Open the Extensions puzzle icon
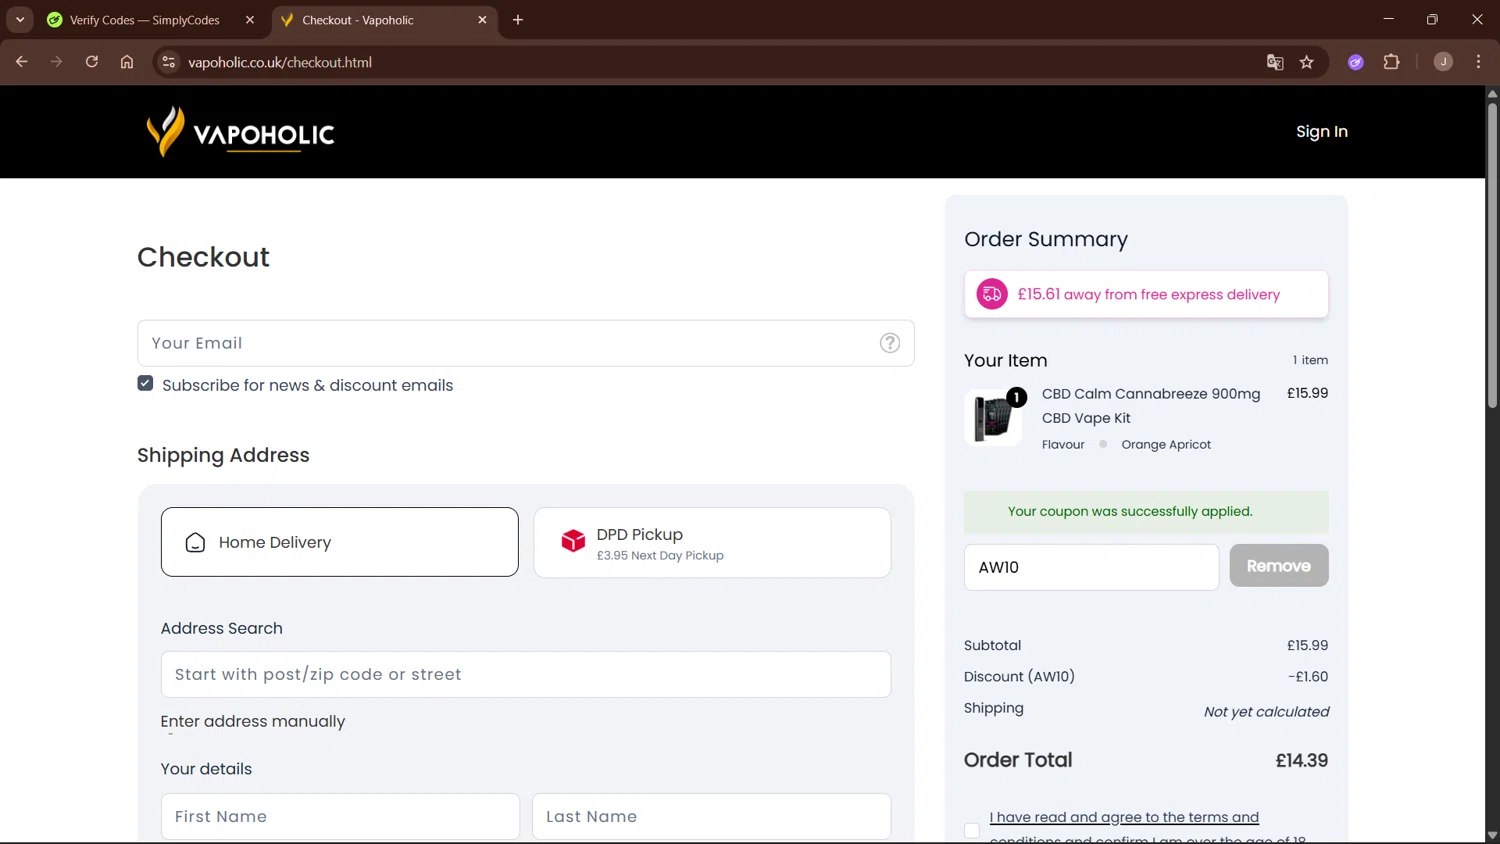Screen dimensions: 1500x844 click(x=1391, y=62)
